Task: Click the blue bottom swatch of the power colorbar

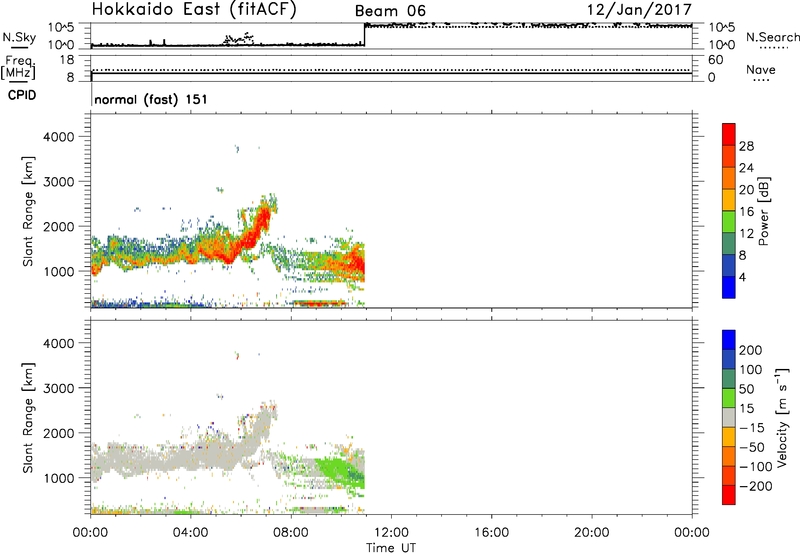Action: [729, 287]
